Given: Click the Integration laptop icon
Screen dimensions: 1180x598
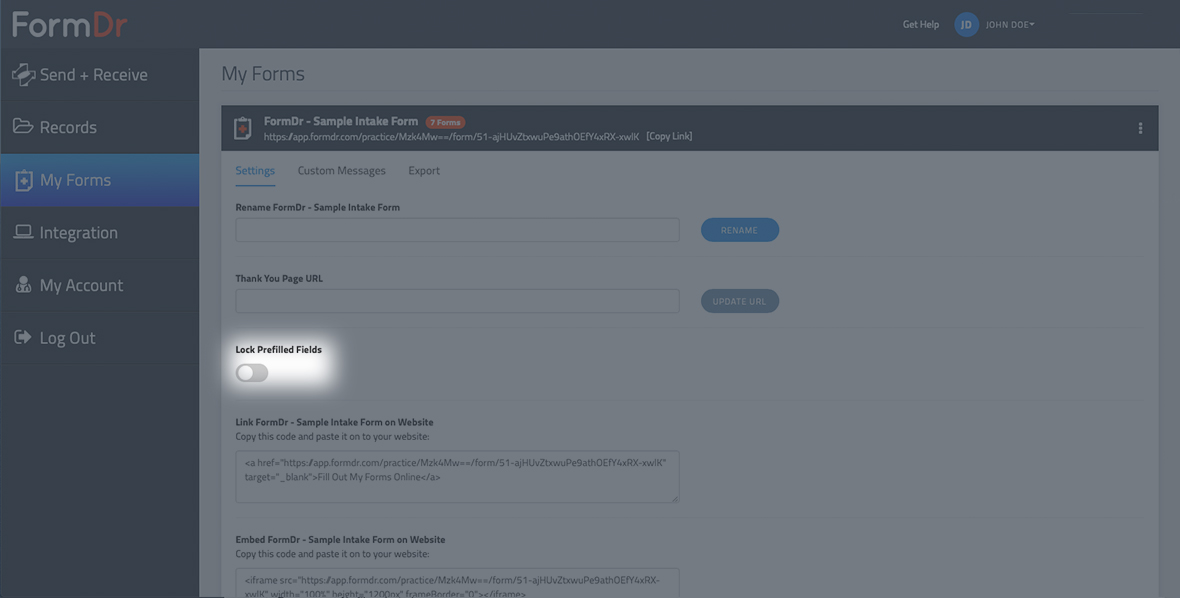Looking at the screenshot, I should point(23,232).
